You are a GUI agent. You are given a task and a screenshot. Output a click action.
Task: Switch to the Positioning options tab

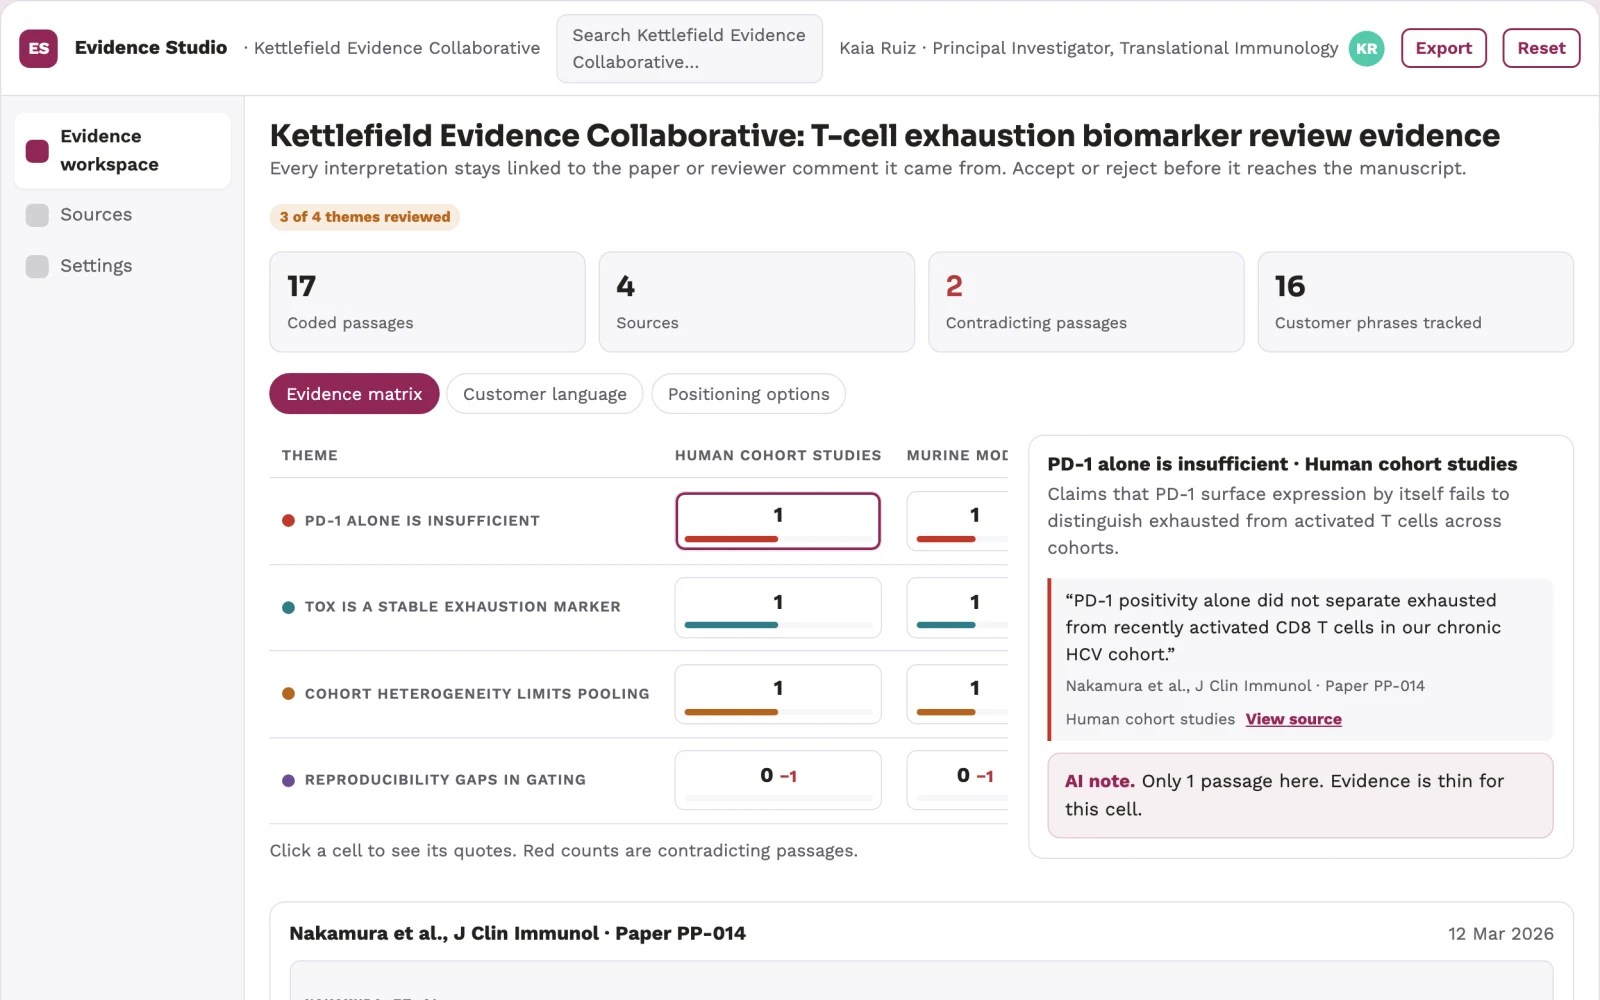tap(748, 394)
